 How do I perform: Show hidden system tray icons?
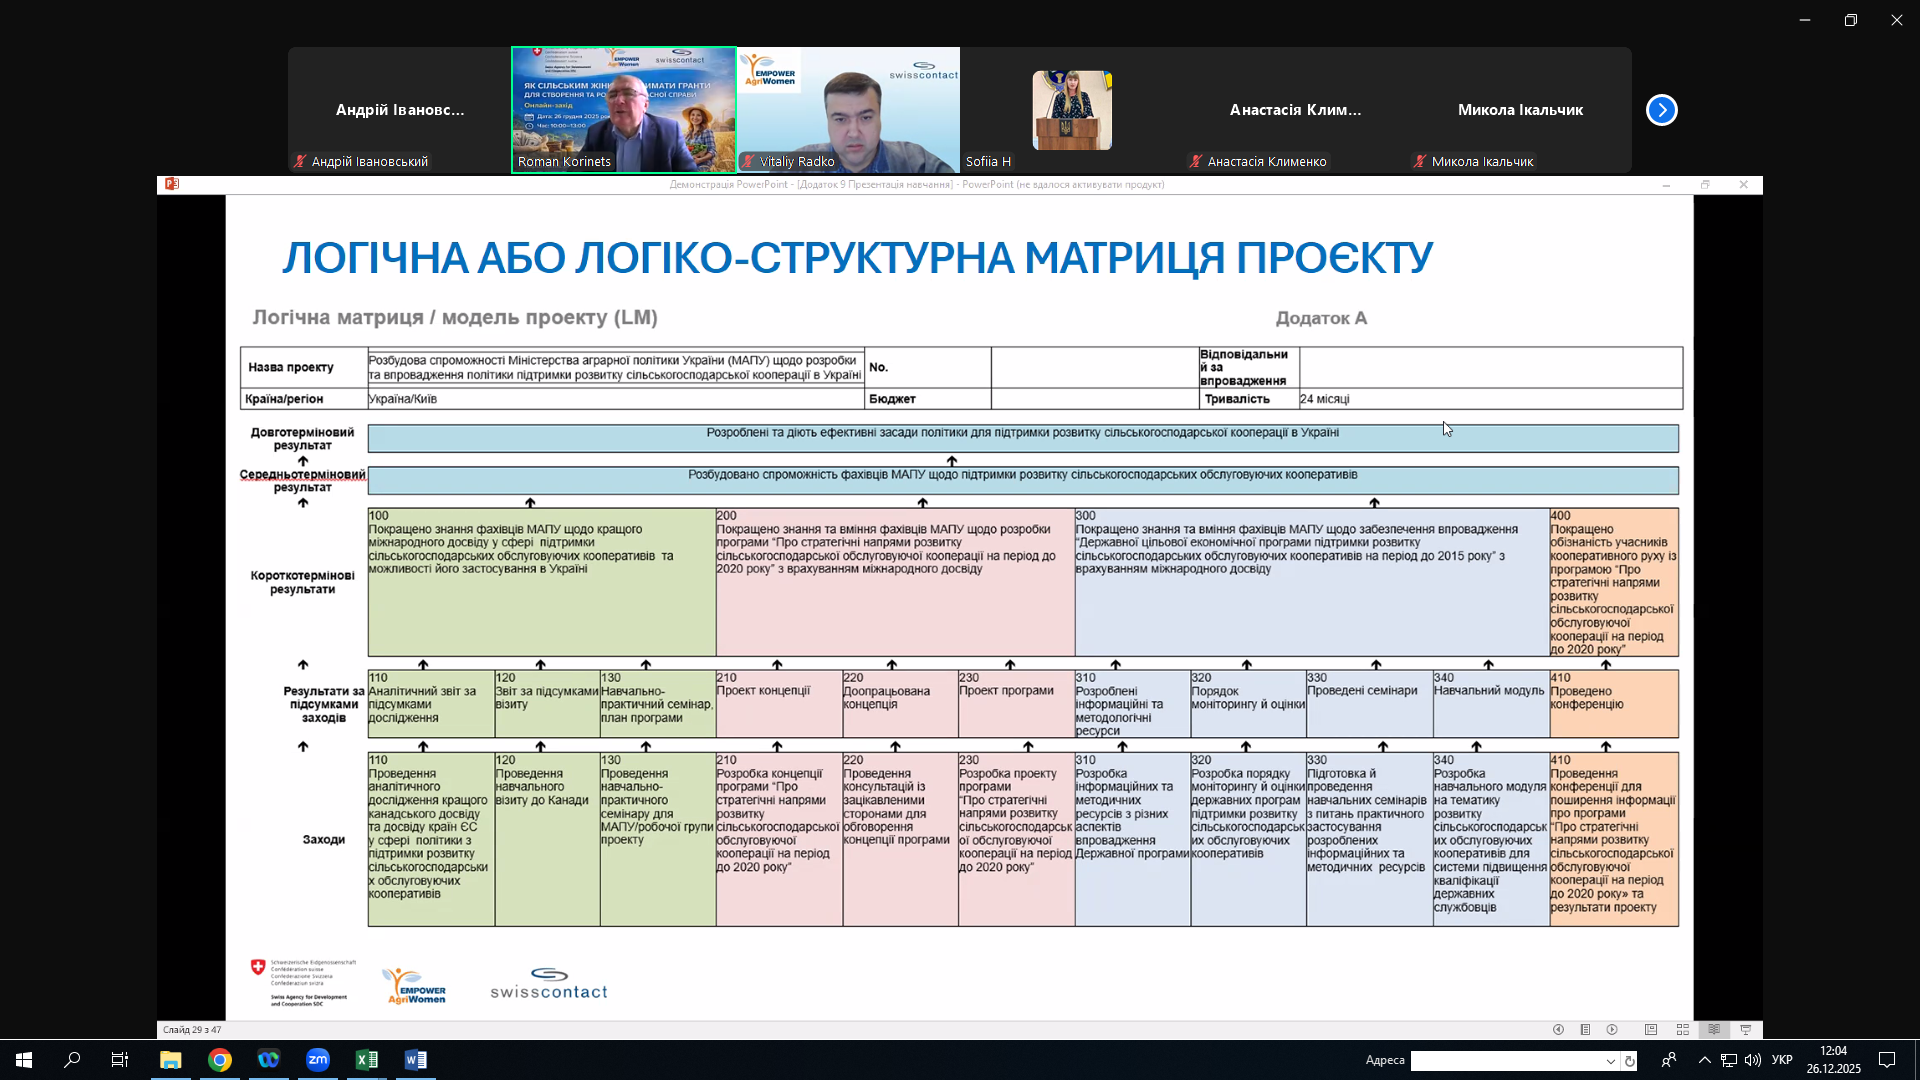coord(1704,1060)
